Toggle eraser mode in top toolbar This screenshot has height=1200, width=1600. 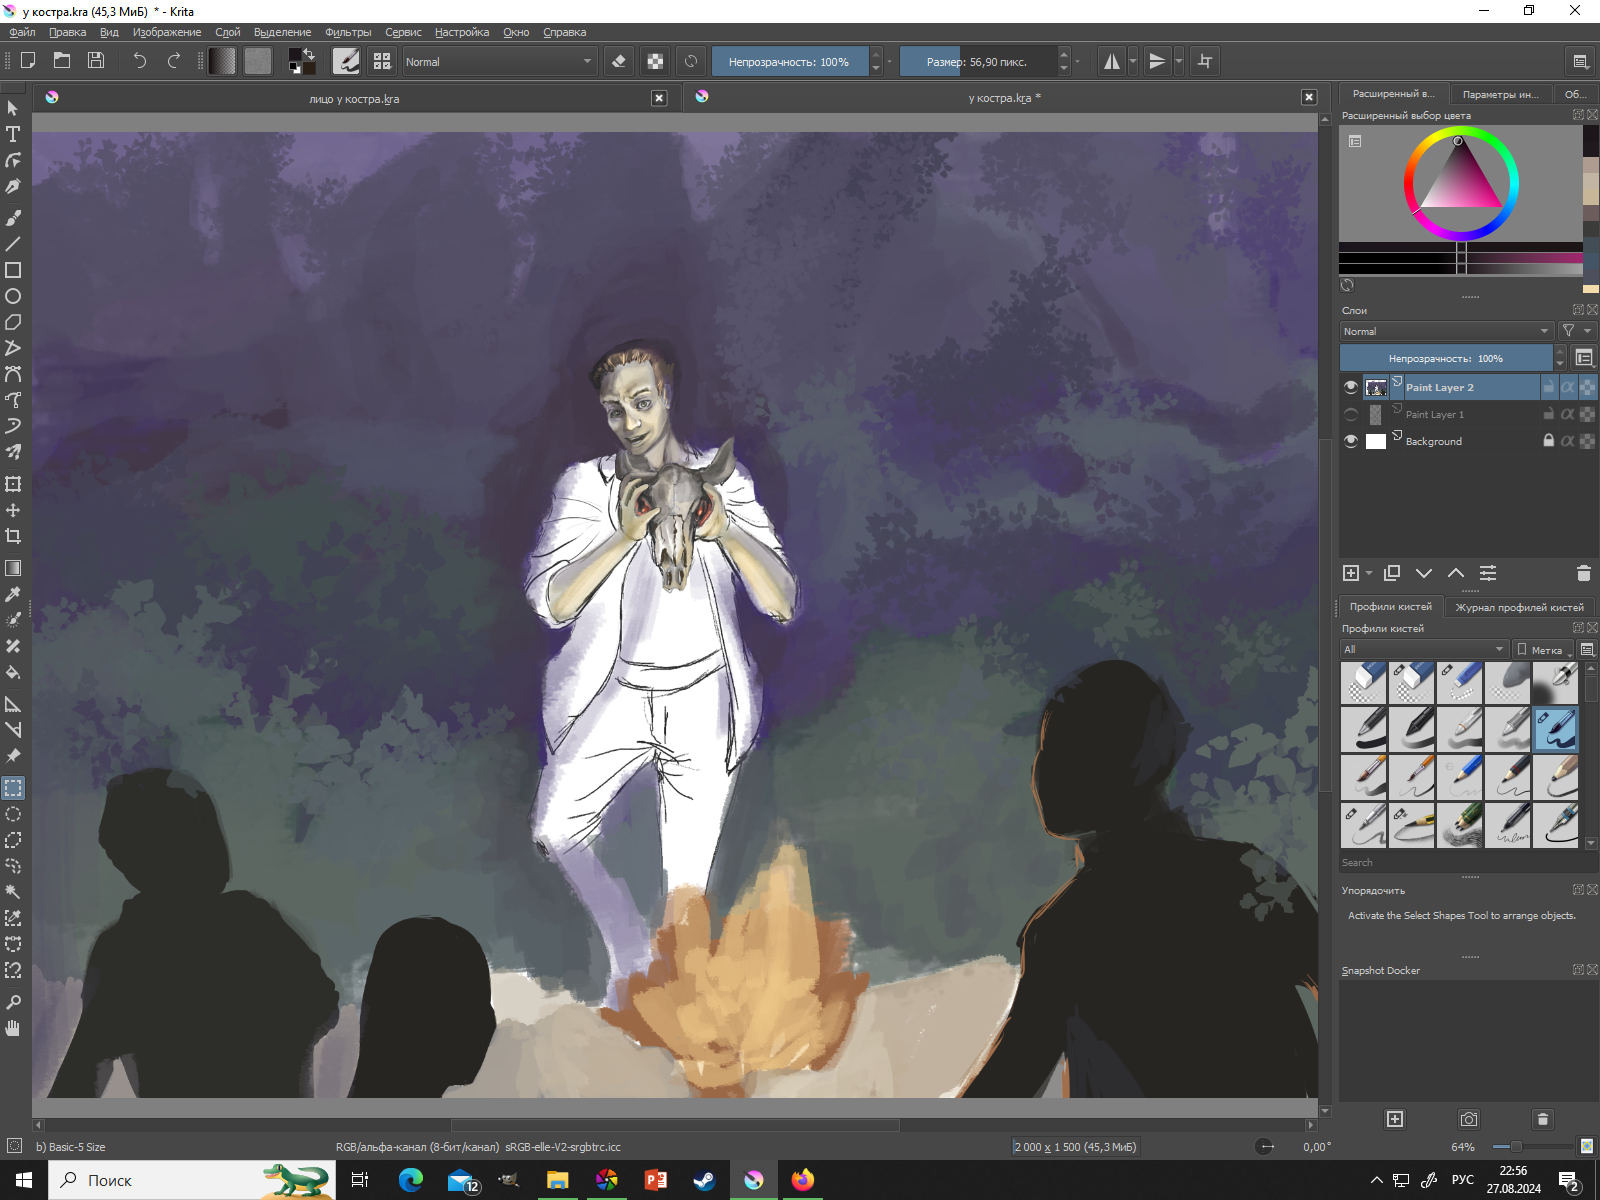[x=619, y=61]
